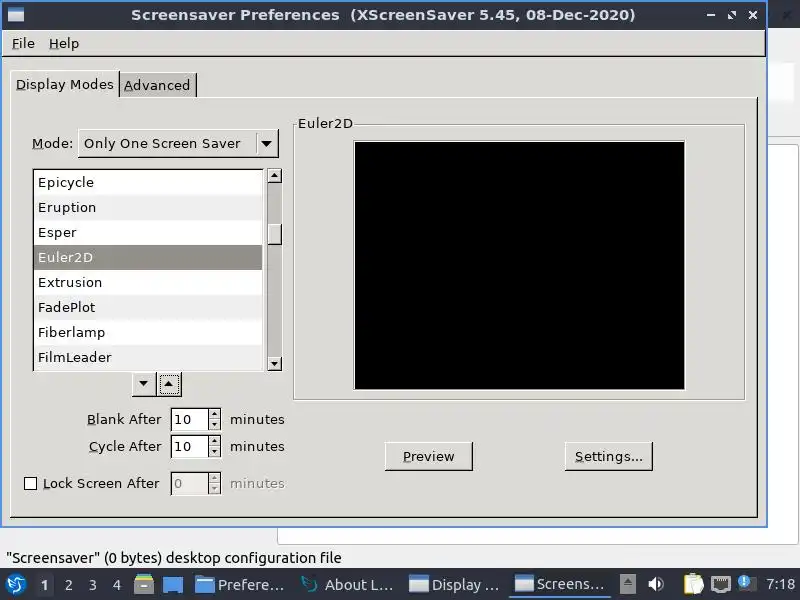Click the list scrollbar up arrow
Screen dimensions: 800x600
[x=274, y=176]
